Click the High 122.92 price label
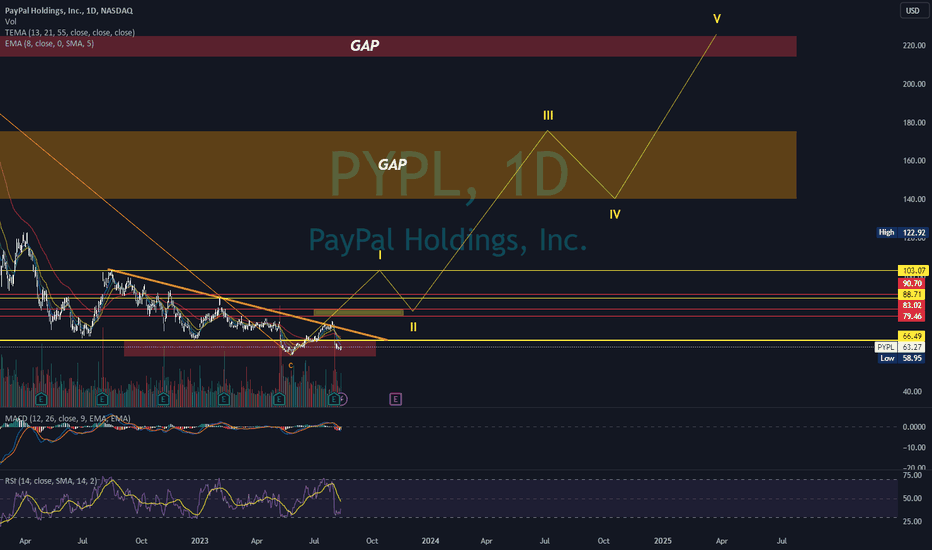This screenshot has height=550, width=932. tap(902, 232)
